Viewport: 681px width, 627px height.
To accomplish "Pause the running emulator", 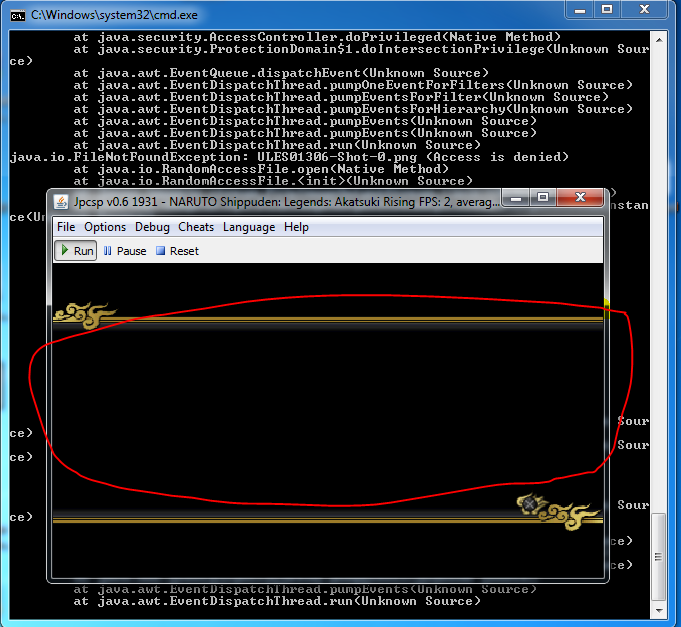I will [124, 251].
